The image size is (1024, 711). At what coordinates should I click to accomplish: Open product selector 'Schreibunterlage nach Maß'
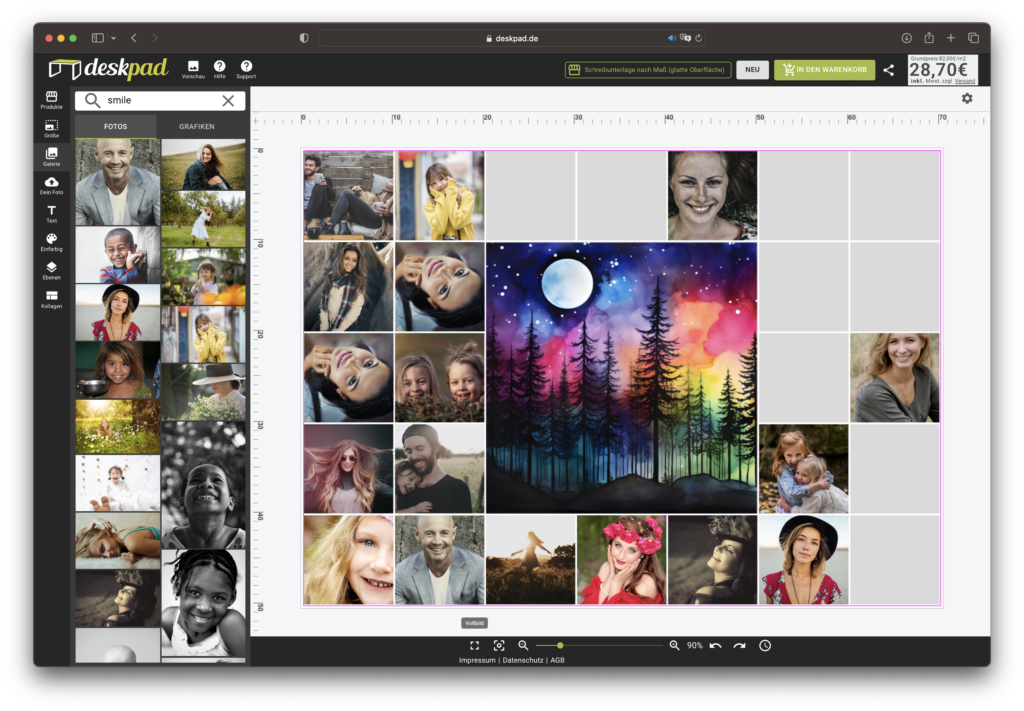click(647, 70)
